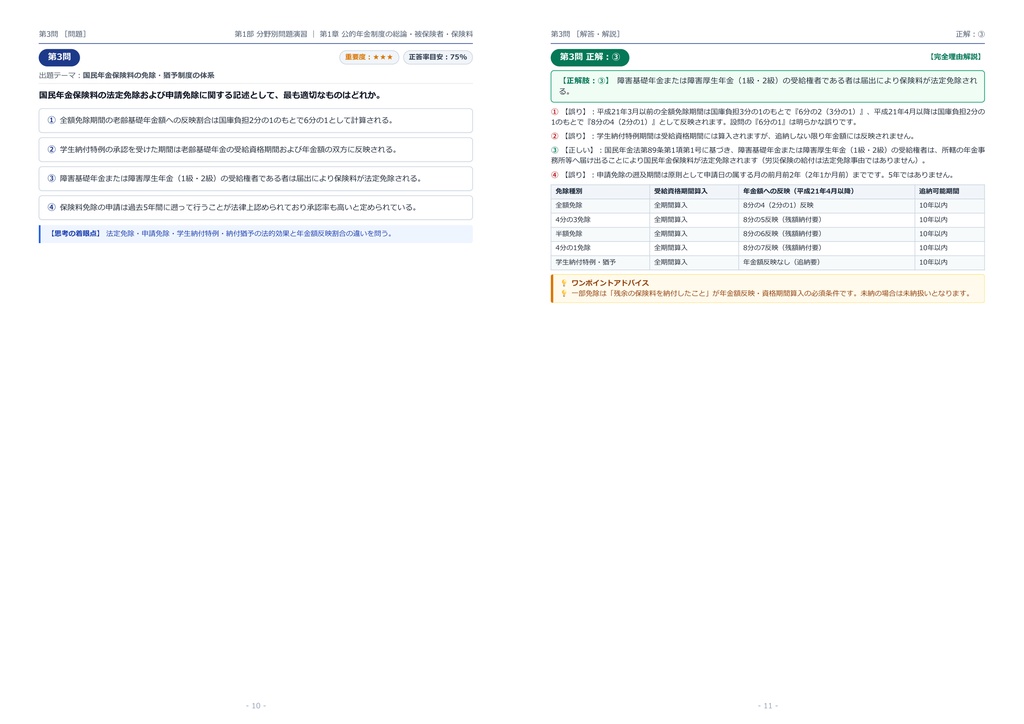Click the circled ④ marker of the fourth answer choice
Screen dimensions: 1024x724
(52, 208)
